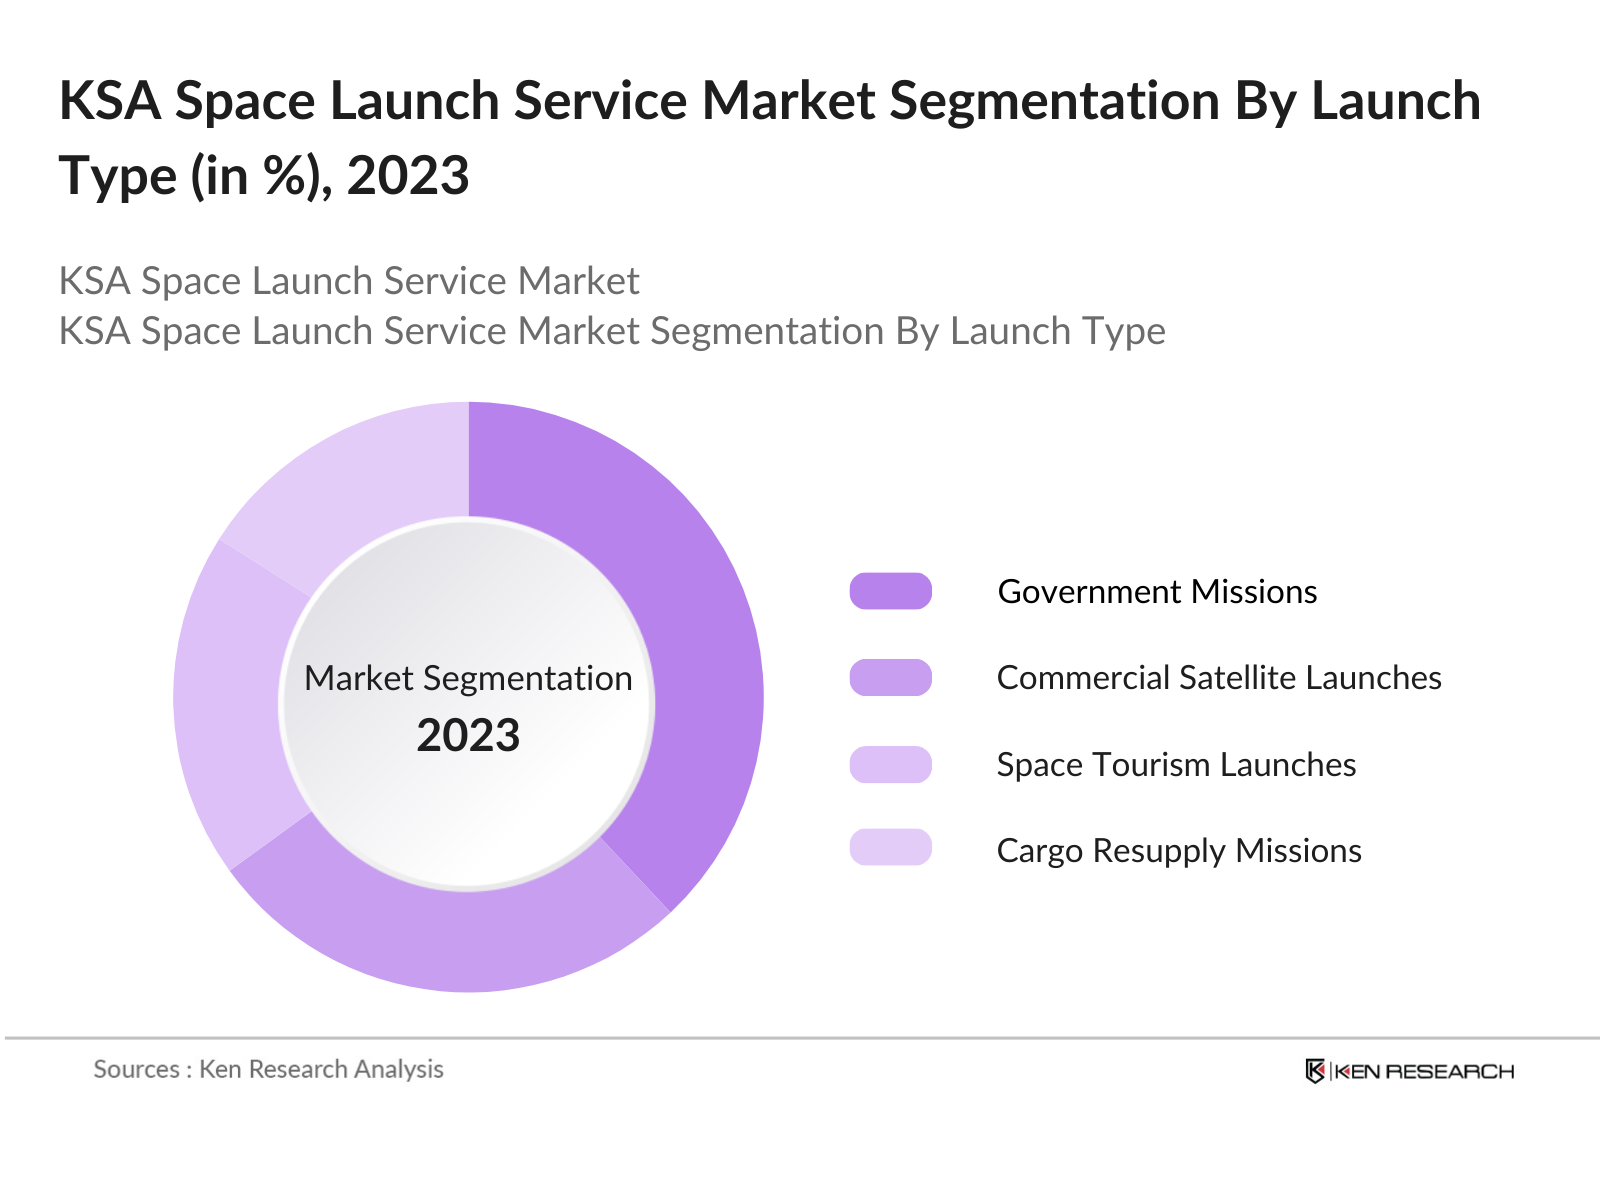Click the Ken Research logo icon
The width and height of the screenshot is (1600, 1200).
(x=1318, y=1069)
